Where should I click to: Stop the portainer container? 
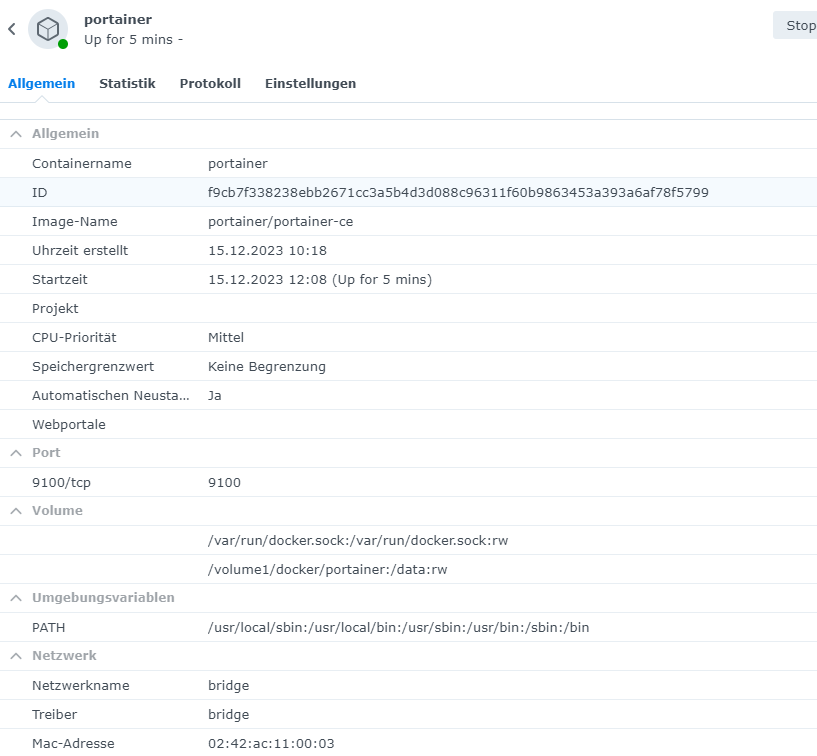coord(797,26)
